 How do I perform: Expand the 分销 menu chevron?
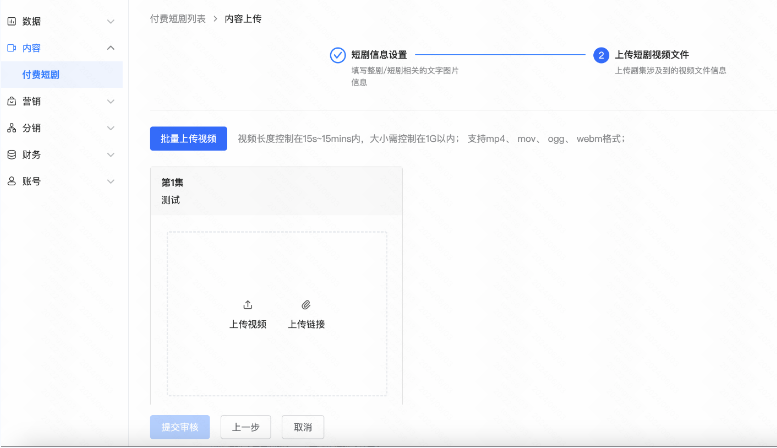111,128
